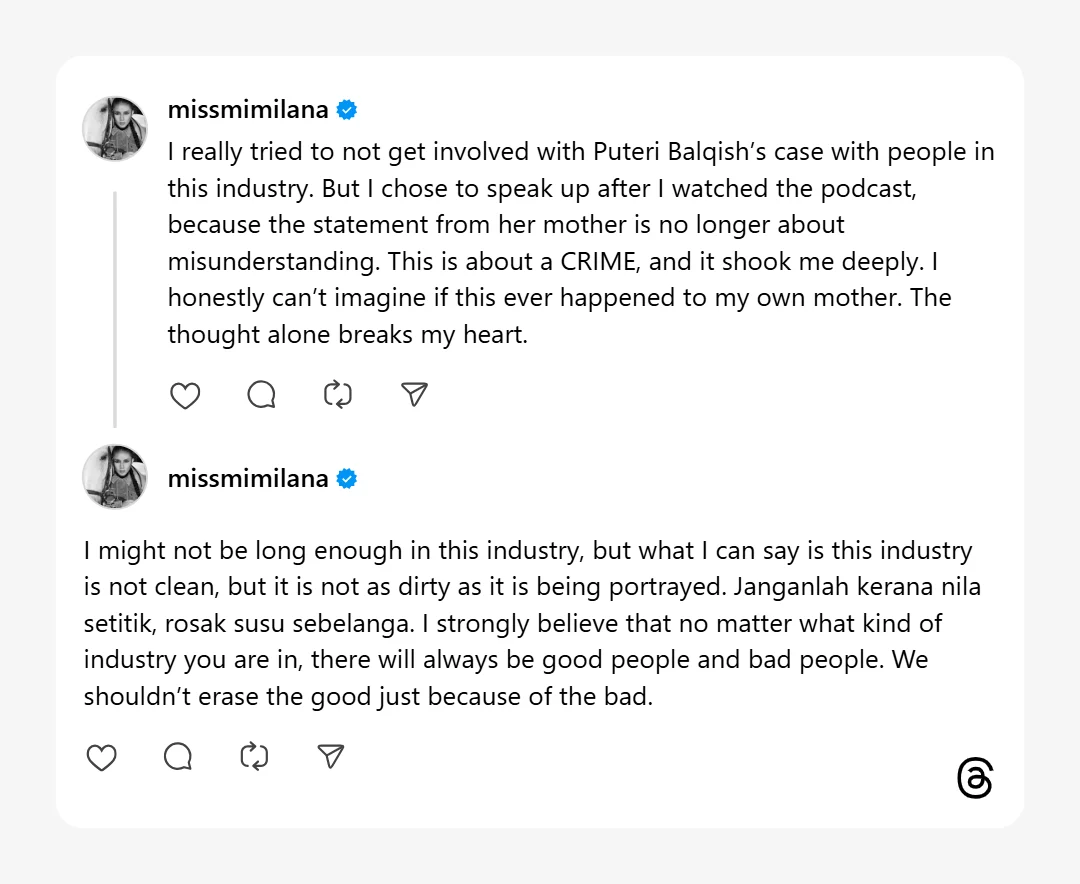Viewport: 1080px width, 884px height.
Task: Like the first missmimilana post
Action: (185, 396)
